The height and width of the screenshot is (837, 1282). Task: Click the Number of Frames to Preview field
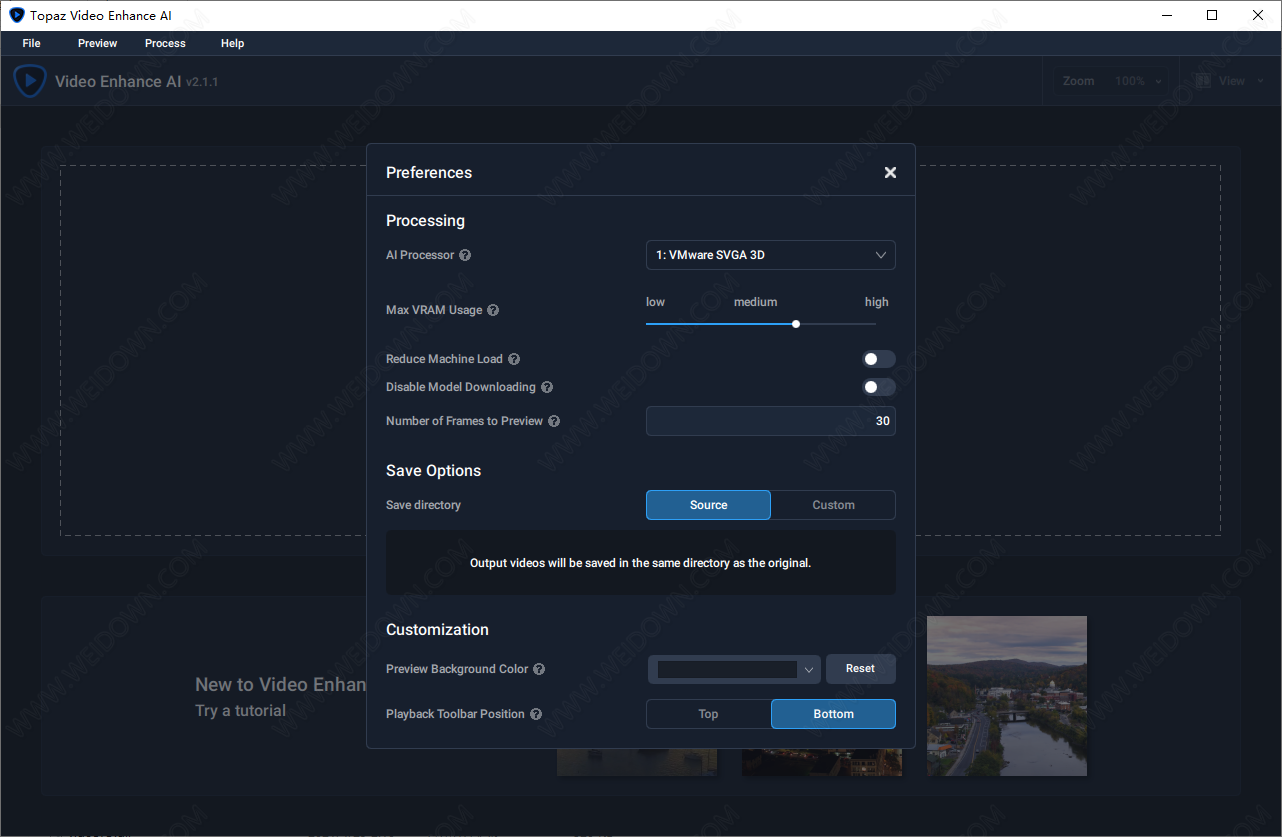click(x=771, y=421)
